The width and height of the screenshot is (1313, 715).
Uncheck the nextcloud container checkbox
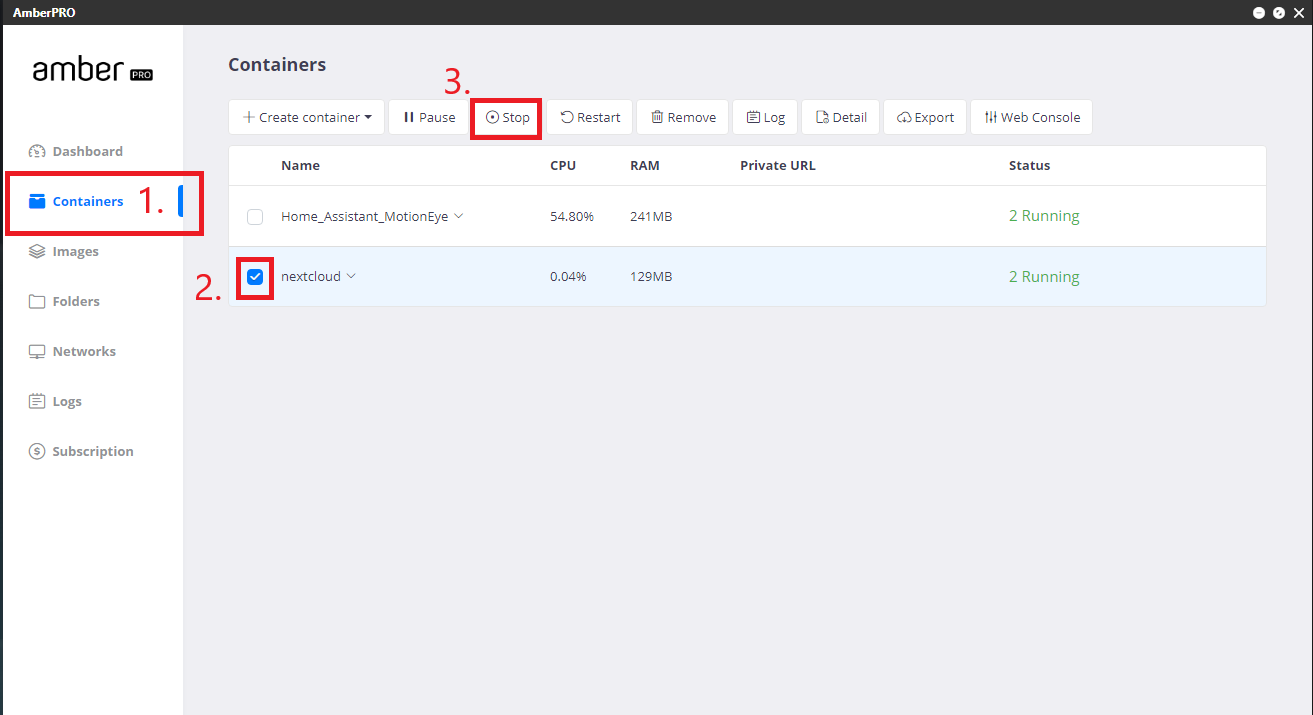click(255, 277)
